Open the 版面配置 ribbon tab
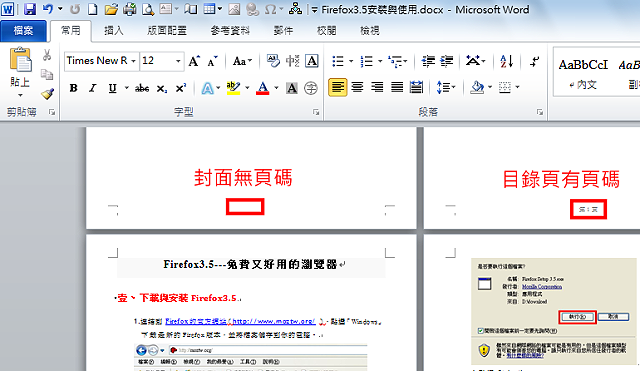Image resolution: width=640 pixels, height=371 pixels. click(167, 31)
